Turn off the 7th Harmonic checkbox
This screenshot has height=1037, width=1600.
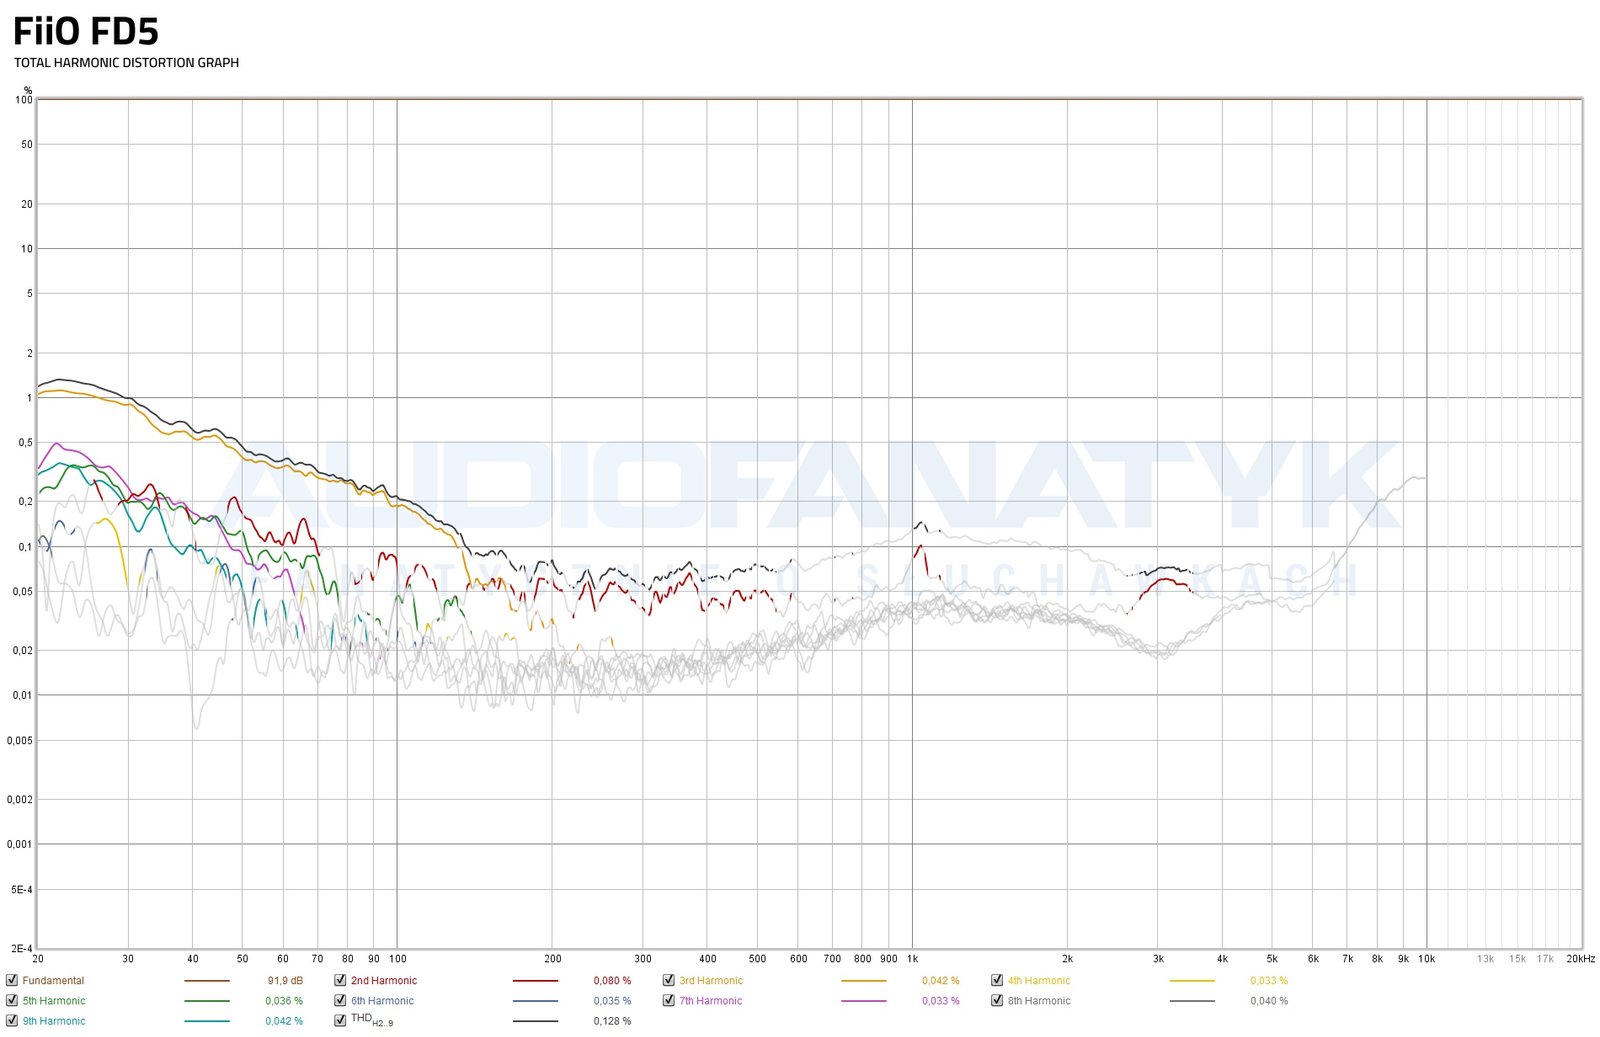coord(668,1000)
